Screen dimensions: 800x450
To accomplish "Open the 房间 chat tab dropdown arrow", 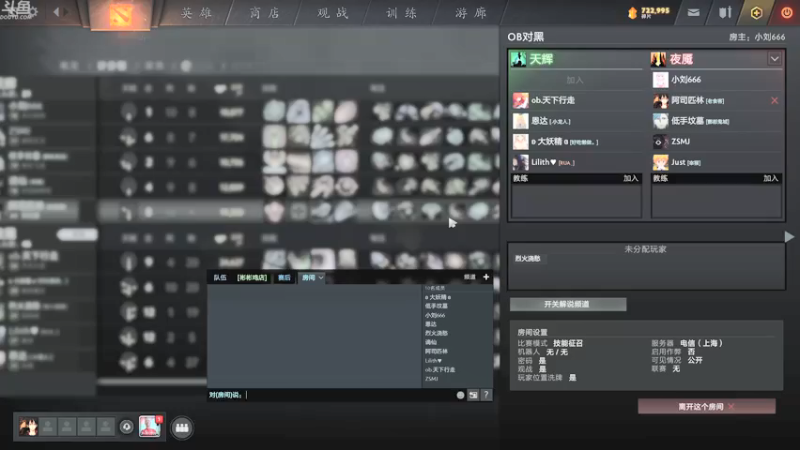I will tap(320, 278).
